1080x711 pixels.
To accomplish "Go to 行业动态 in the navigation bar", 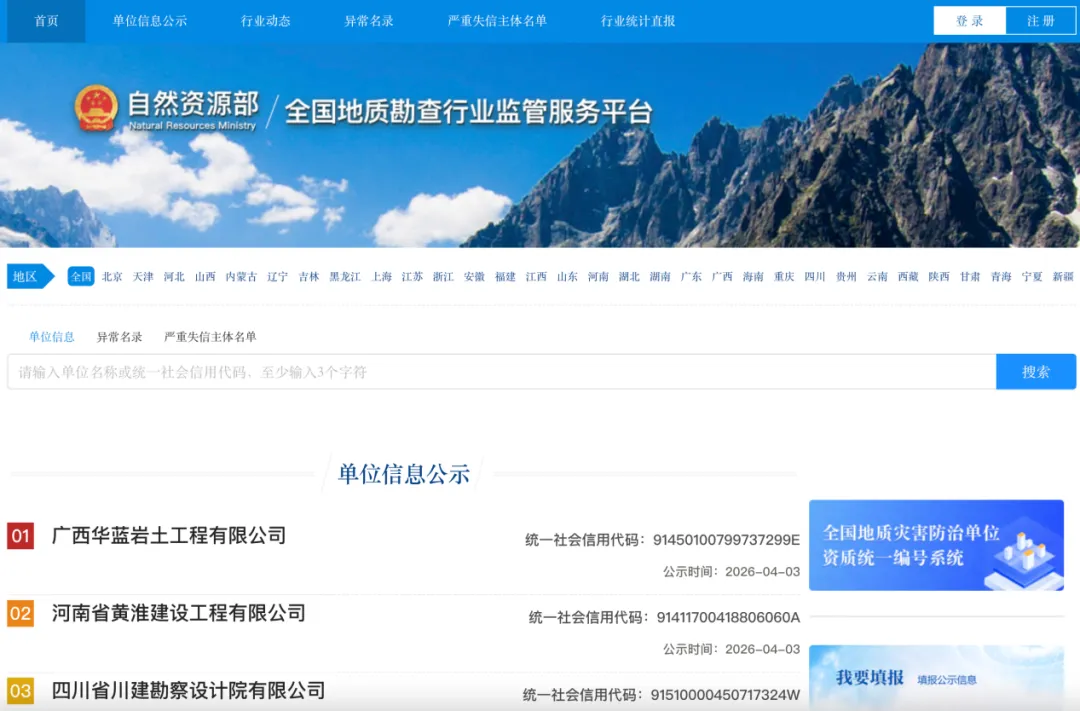I will (x=266, y=21).
